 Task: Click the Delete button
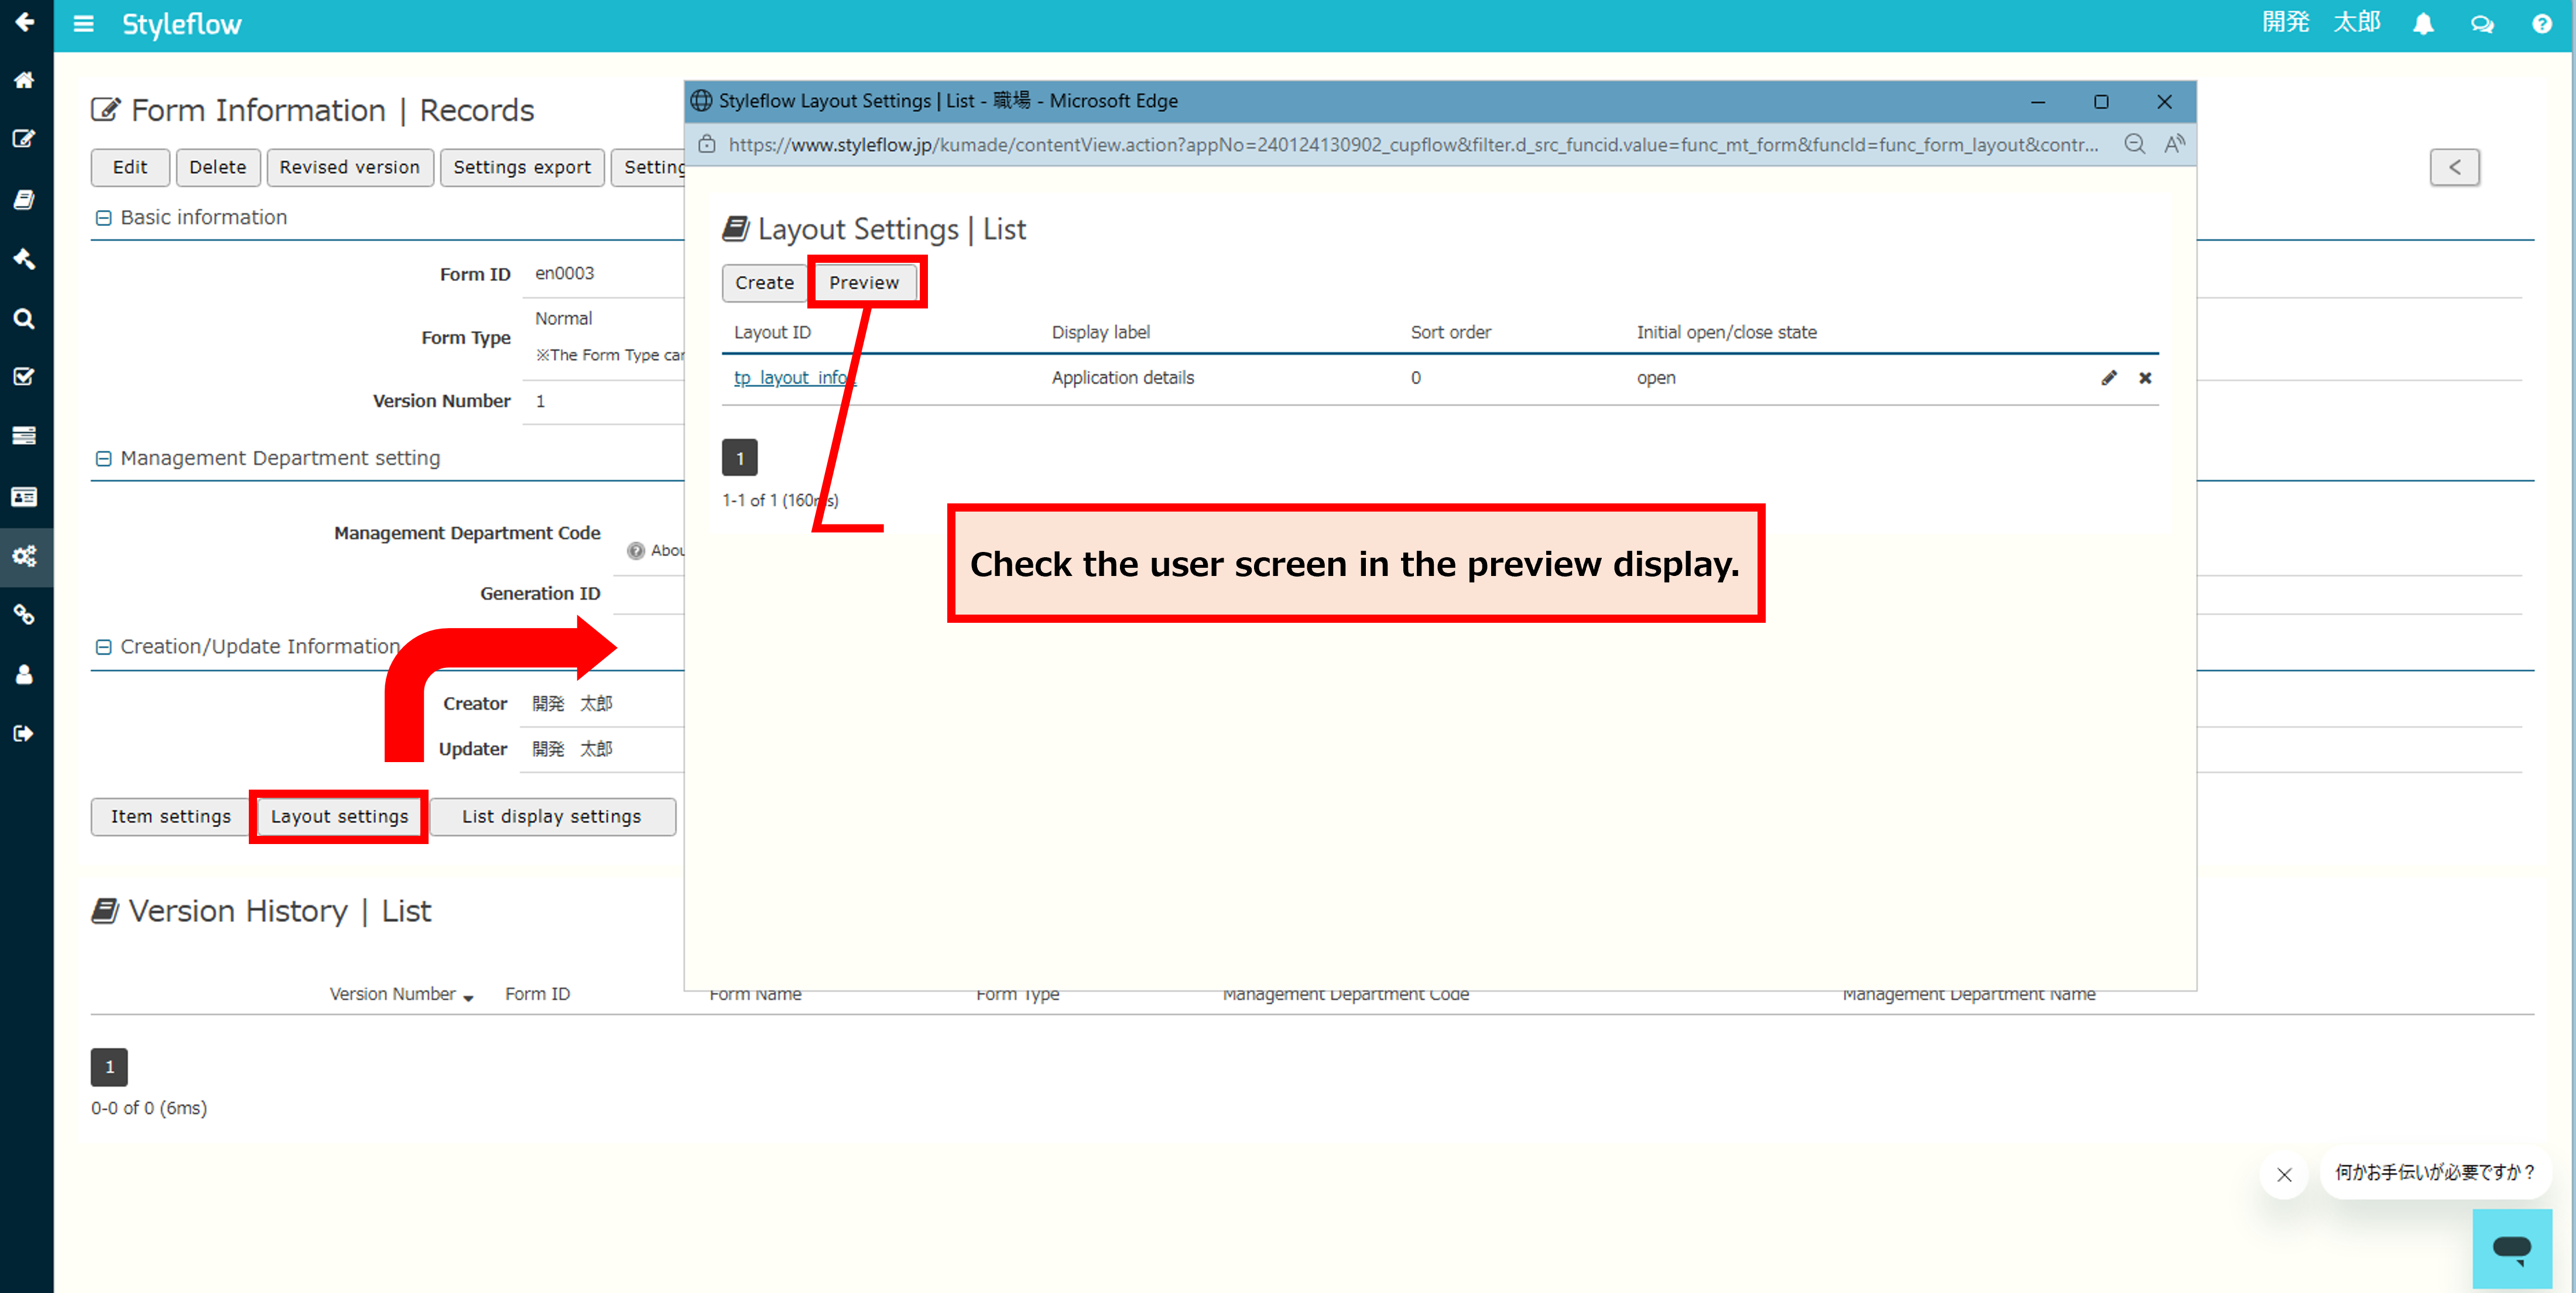tap(218, 167)
